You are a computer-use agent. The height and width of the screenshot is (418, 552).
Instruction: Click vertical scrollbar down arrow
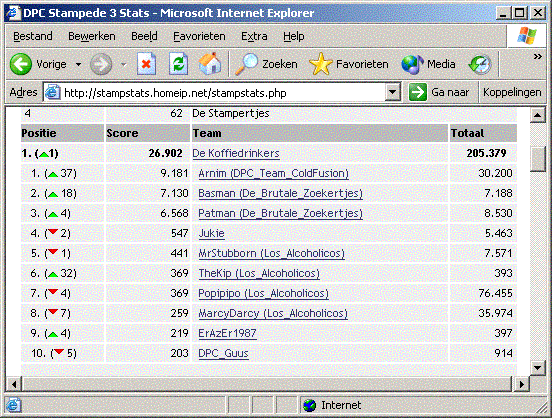point(538,368)
